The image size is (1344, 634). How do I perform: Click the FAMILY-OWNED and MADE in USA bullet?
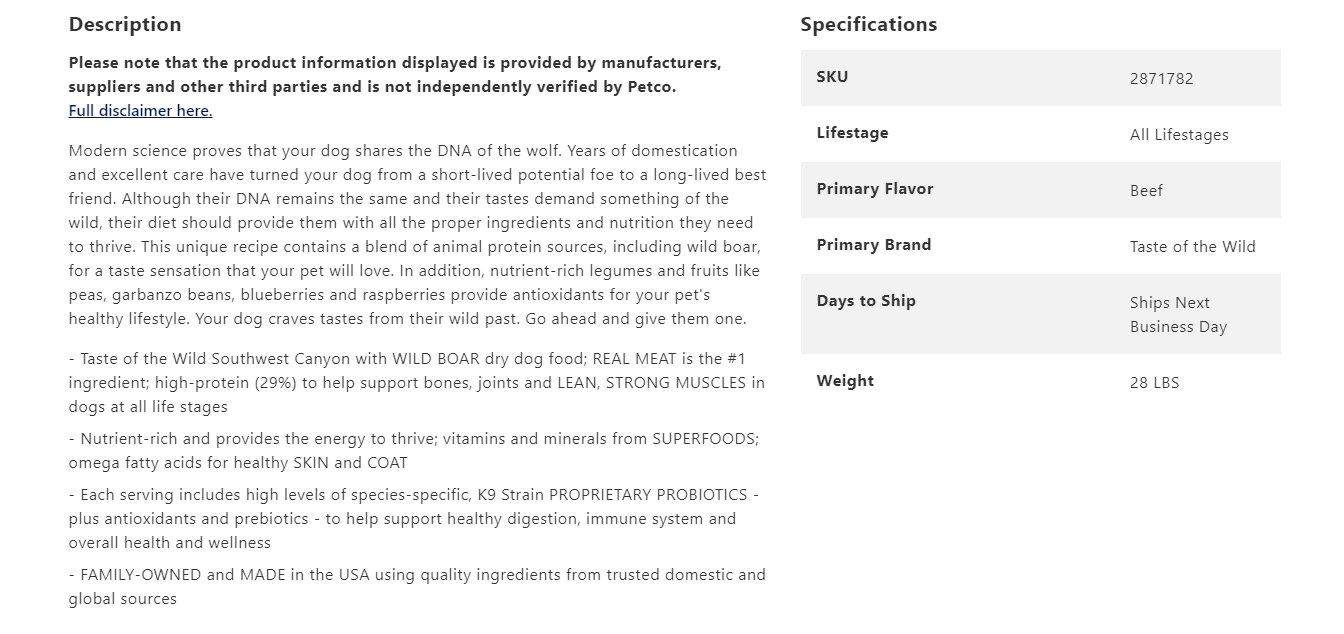(x=417, y=587)
